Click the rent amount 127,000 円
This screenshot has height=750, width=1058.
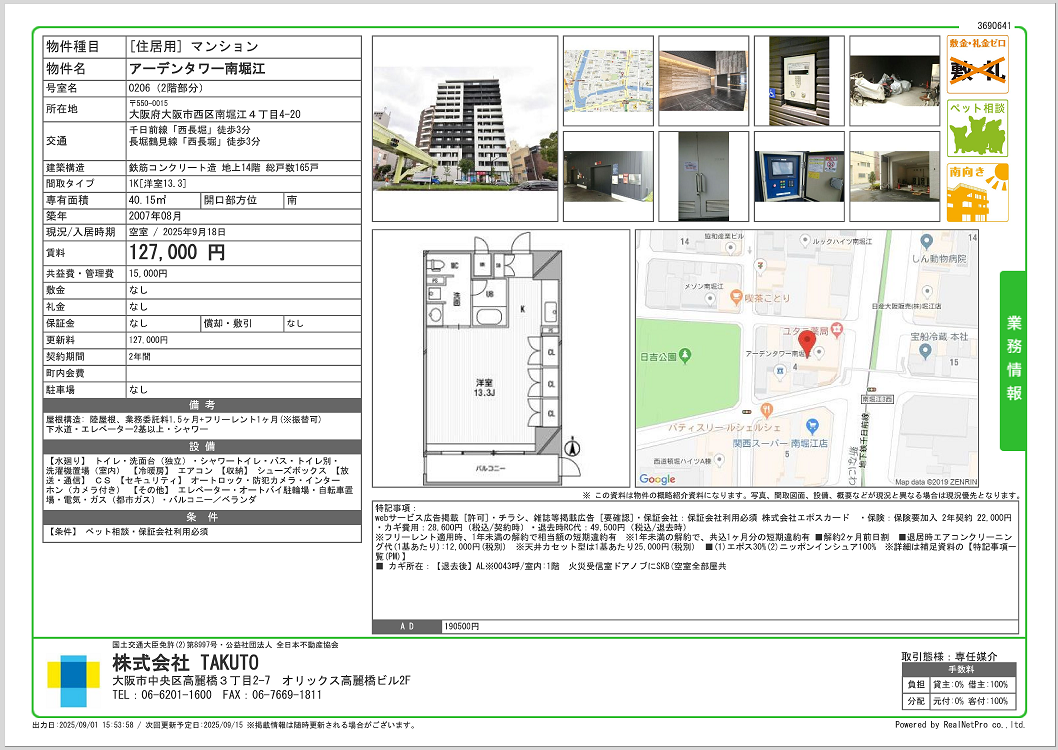pos(176,253)
